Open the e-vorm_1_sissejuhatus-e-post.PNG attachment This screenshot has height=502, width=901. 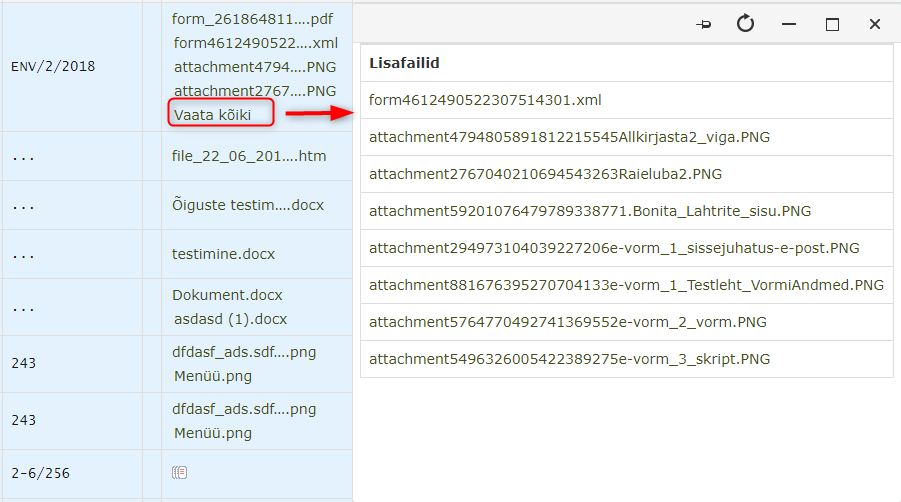614,248
